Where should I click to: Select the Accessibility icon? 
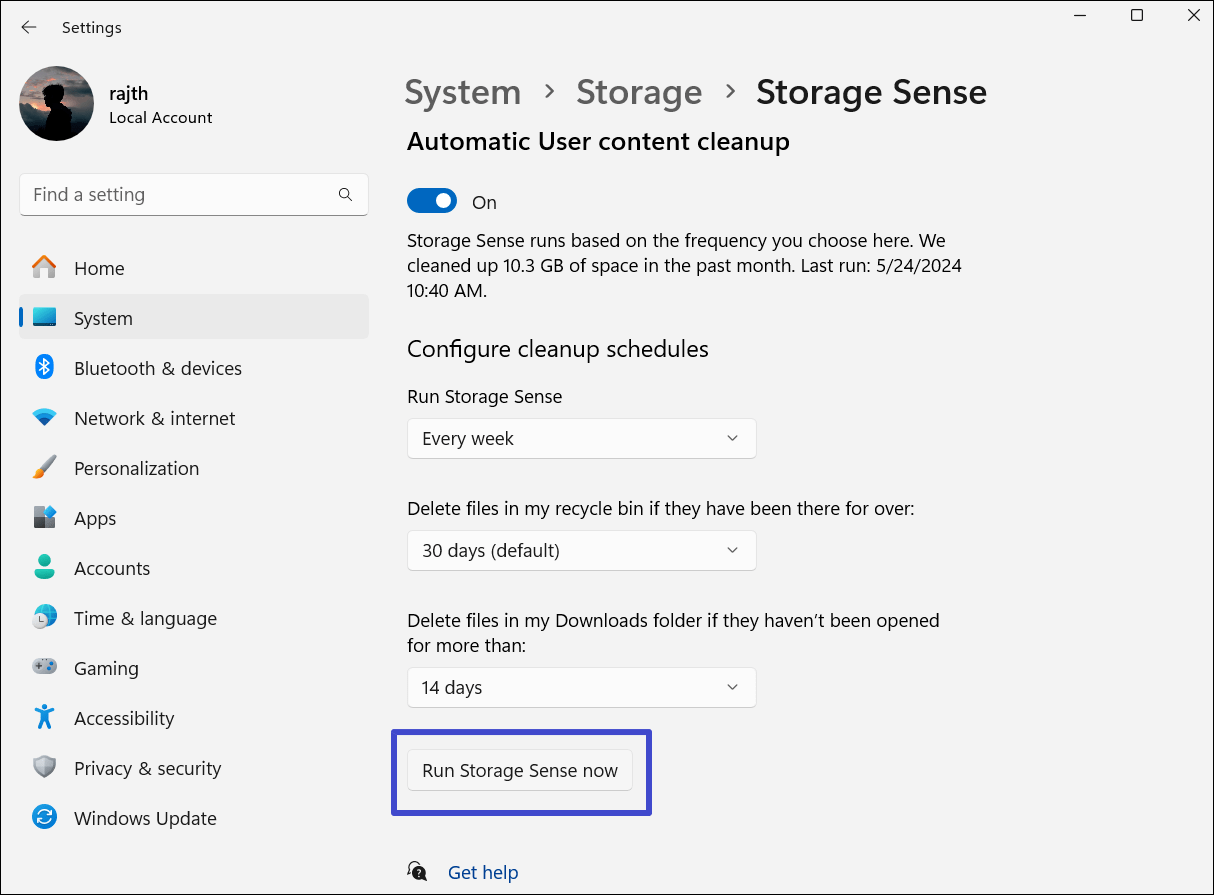(x=44, y=717)
